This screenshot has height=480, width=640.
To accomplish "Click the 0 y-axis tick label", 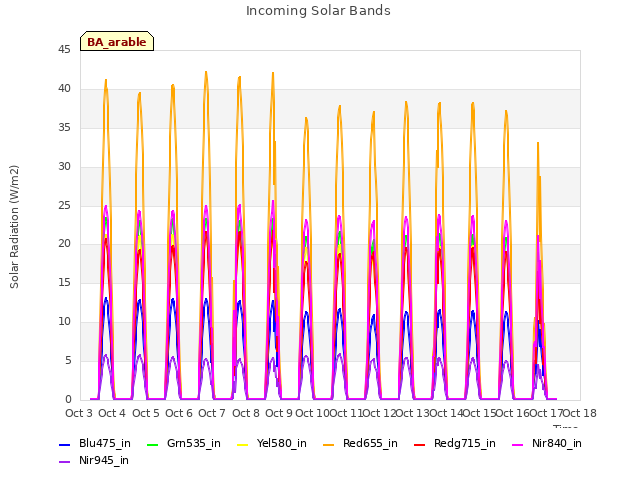I will 68,400.
